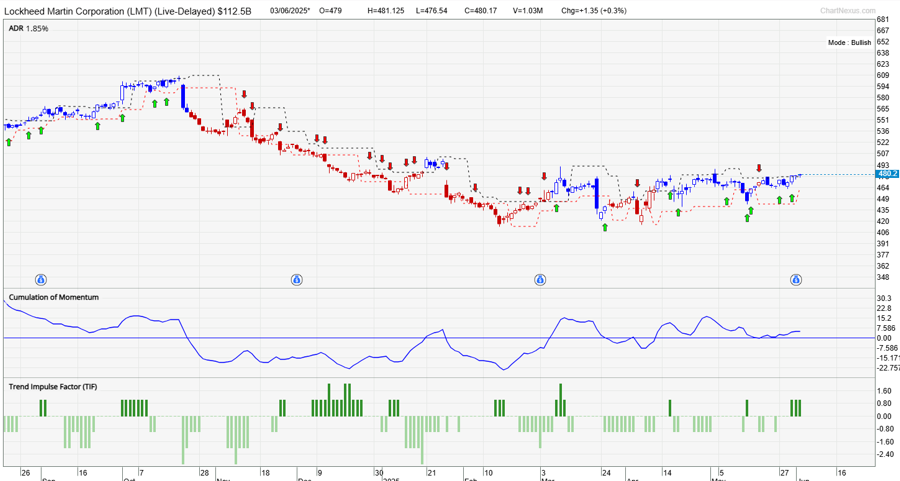Click the leftmost red sell arrow

point(244,94)
